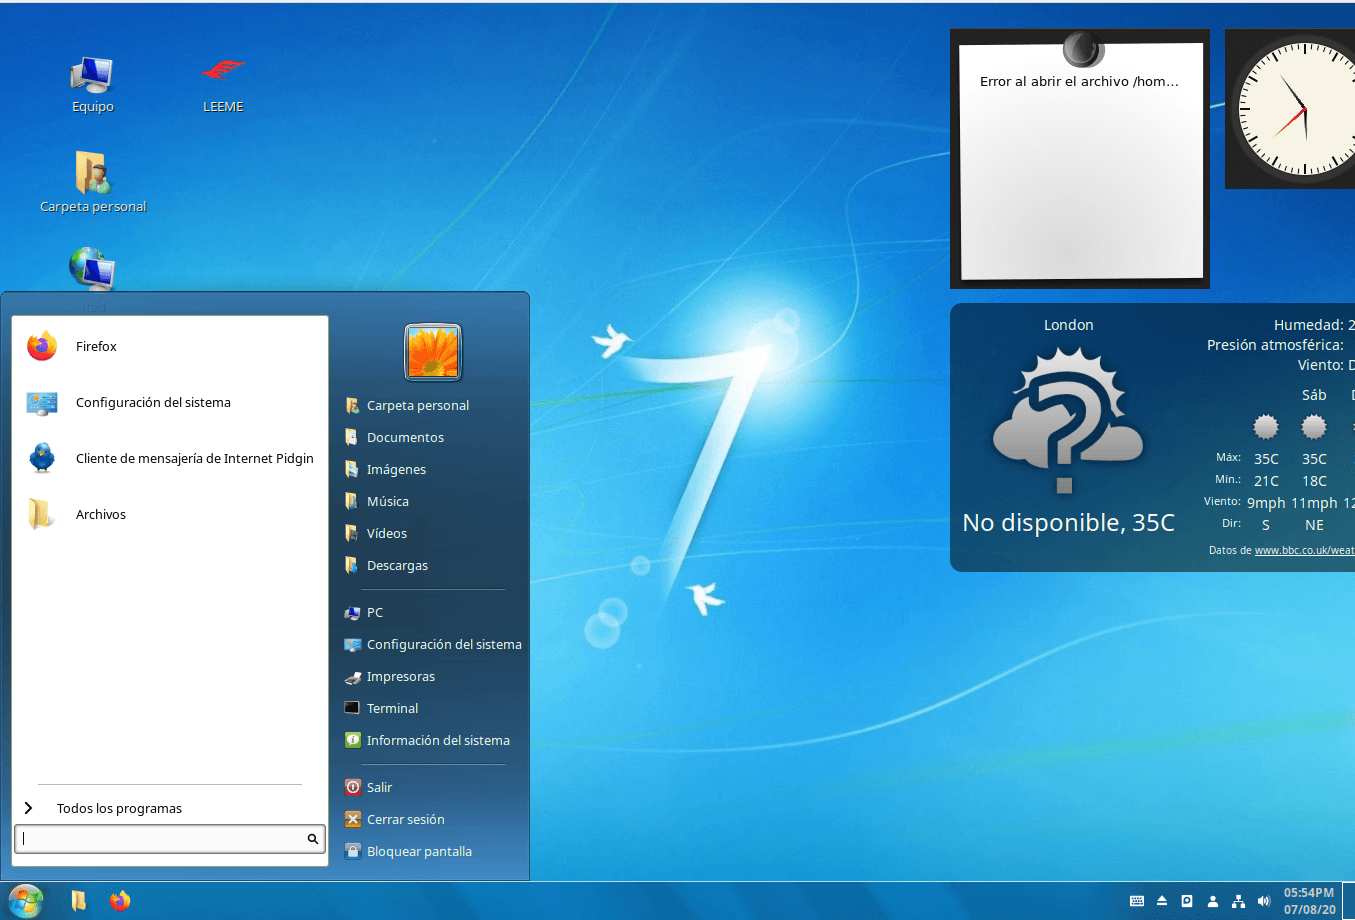This screenshot has height=920, width=1355.
Task: Click the show desktop strip at taskbar end
Action: 1349,901
